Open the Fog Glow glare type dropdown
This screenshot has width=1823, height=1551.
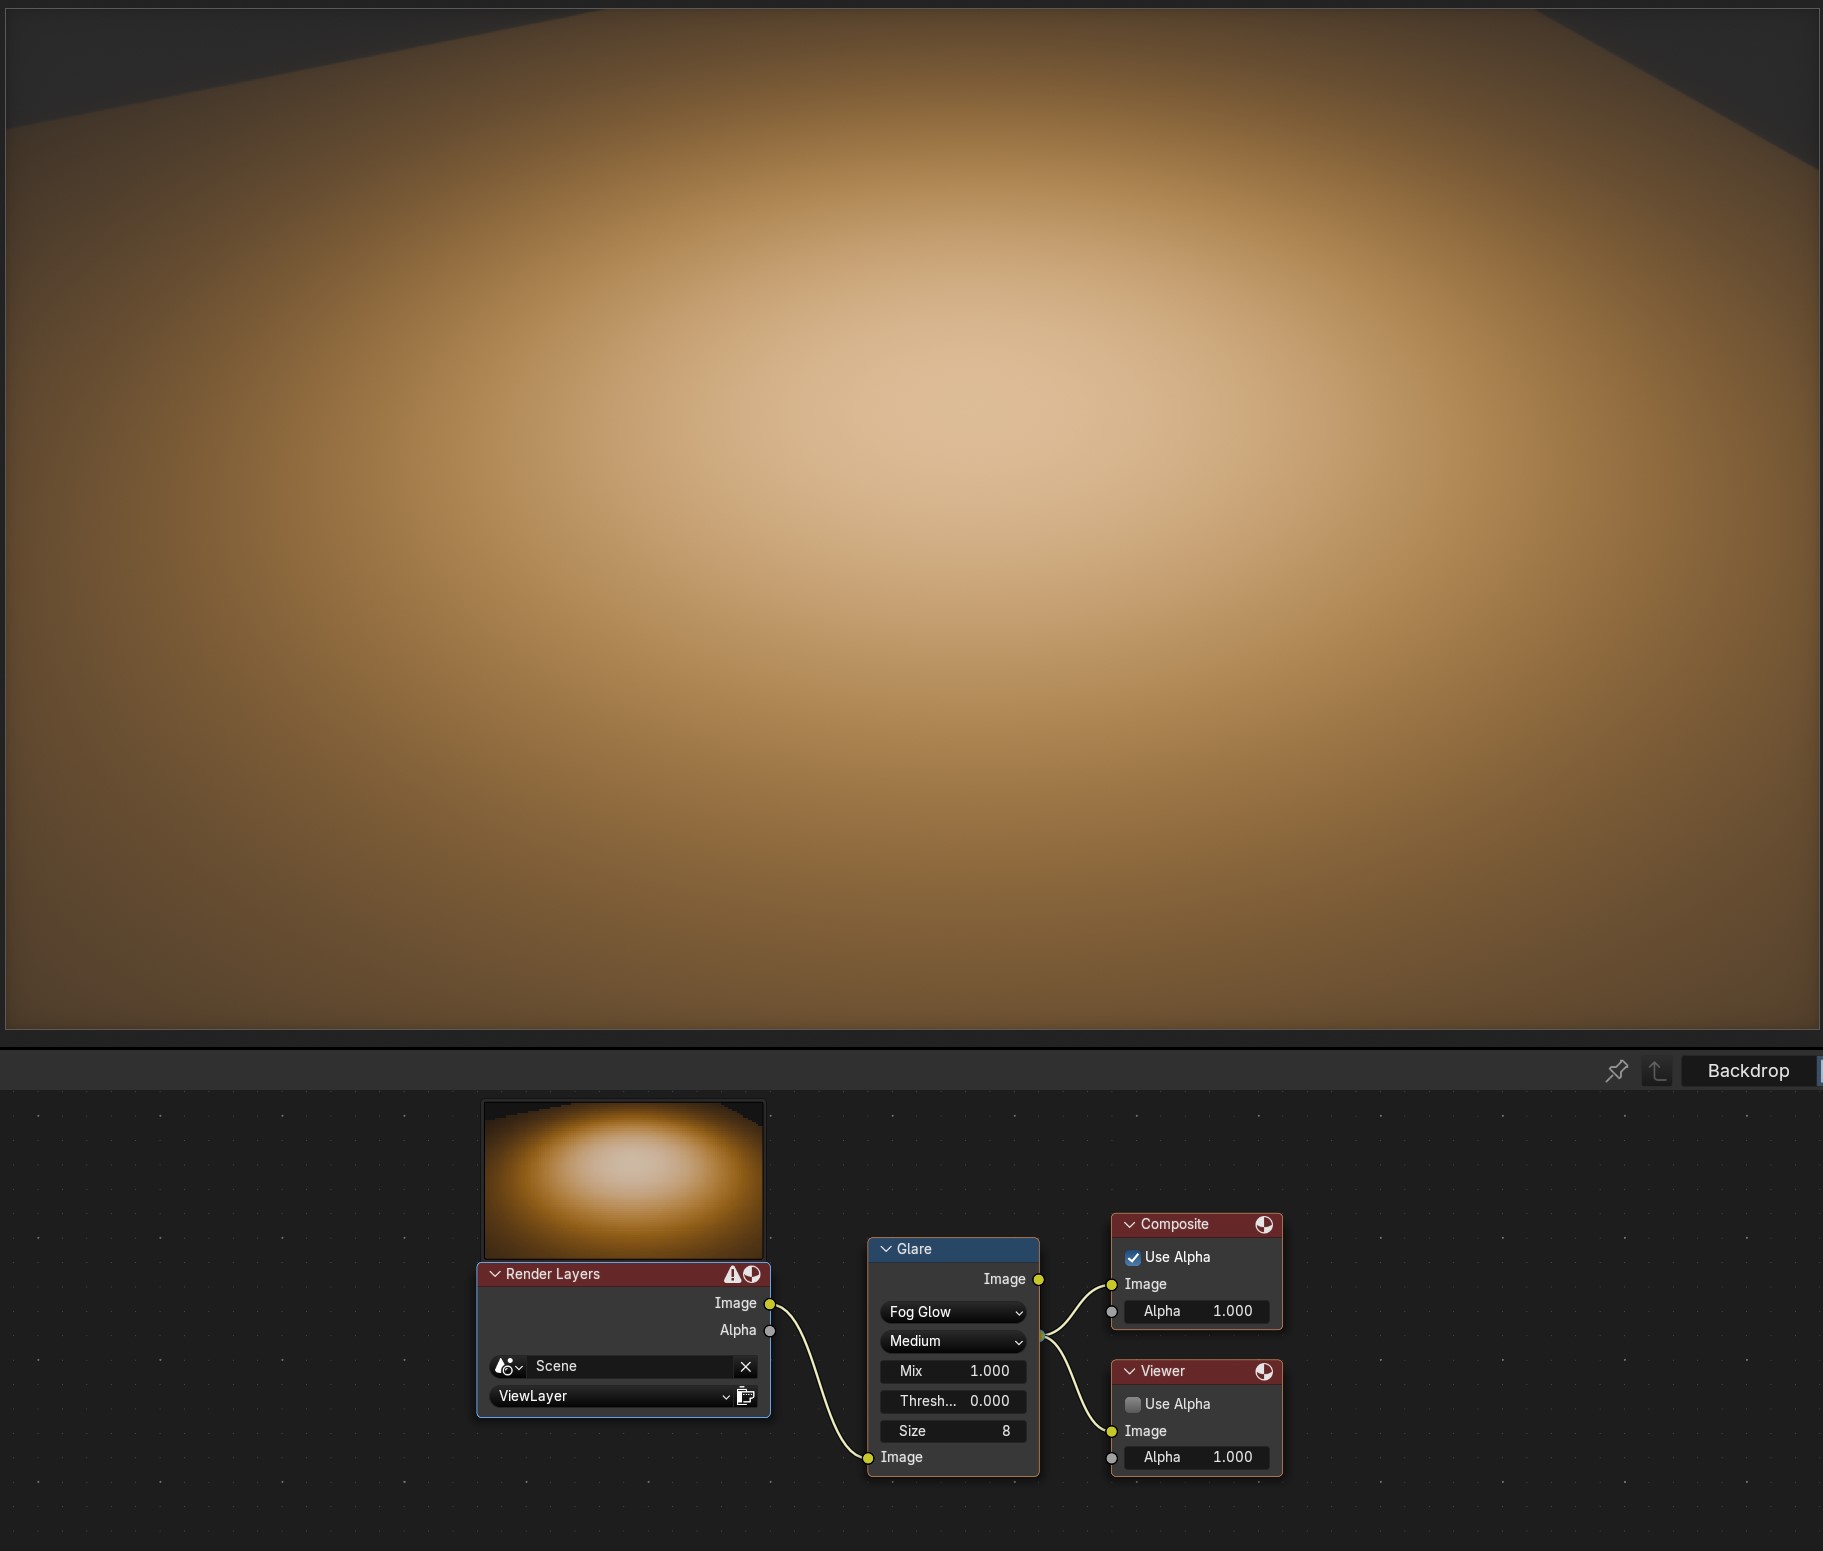[953, 1312]
